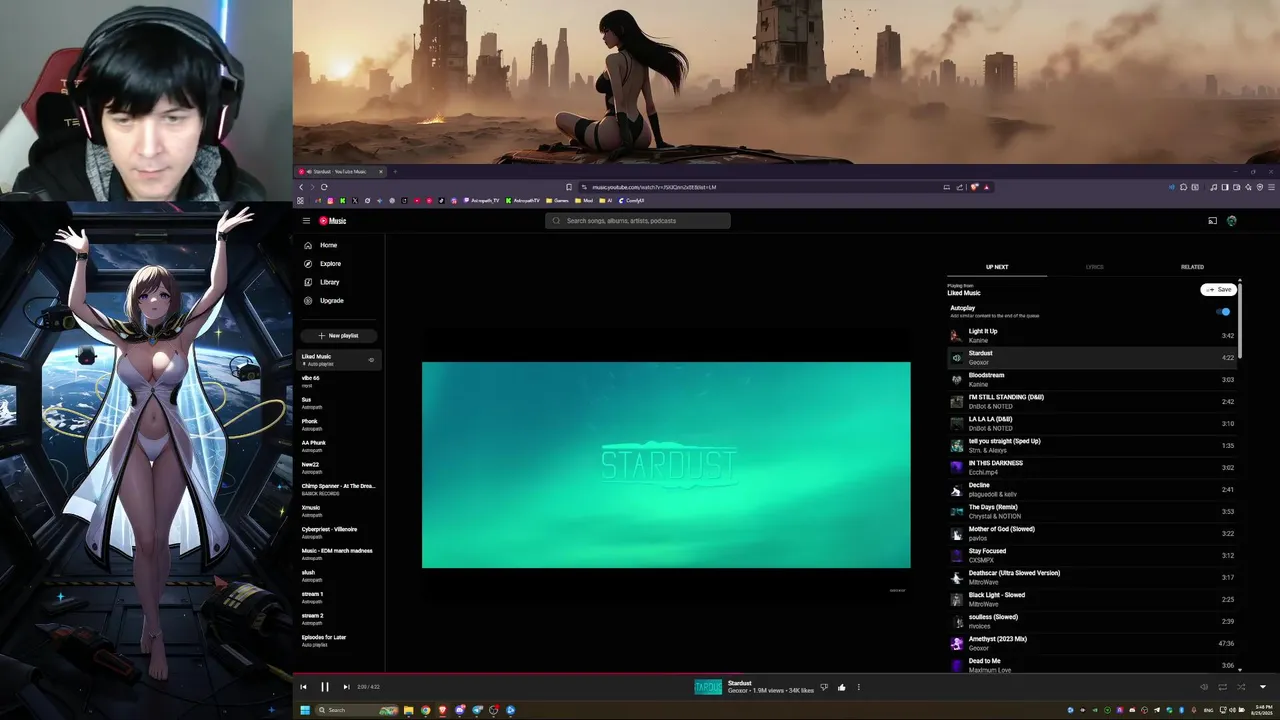This screenshot has height=720, width=1280.
Task: Switch to the UP NEXT tab
Action: 997,267
